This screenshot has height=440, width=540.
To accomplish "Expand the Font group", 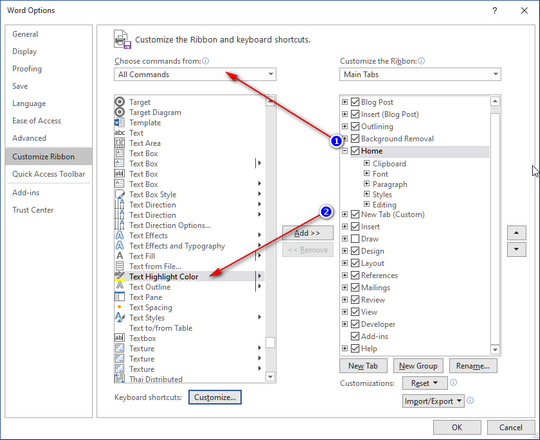I will (x=367, y=174).
